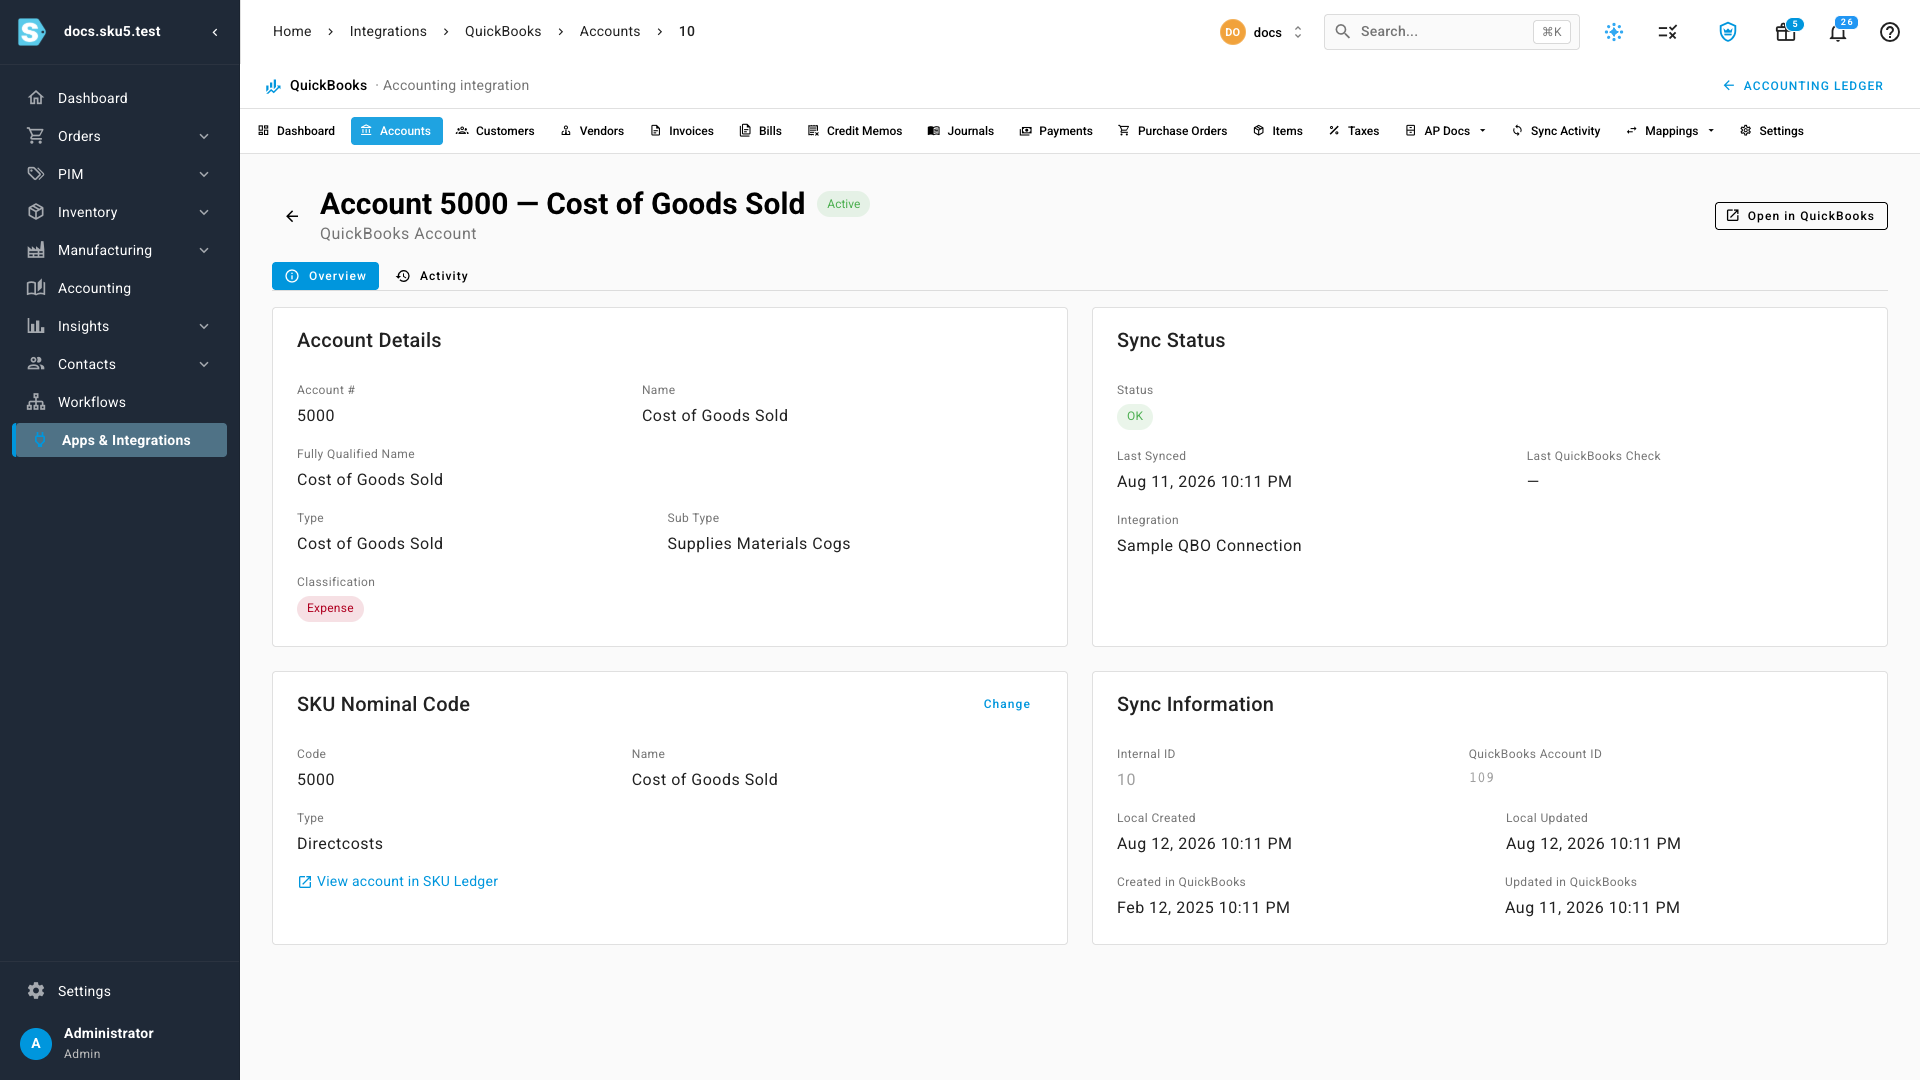
Task: Switch to the Sync Activity tab
Action: pos(1556,131)
